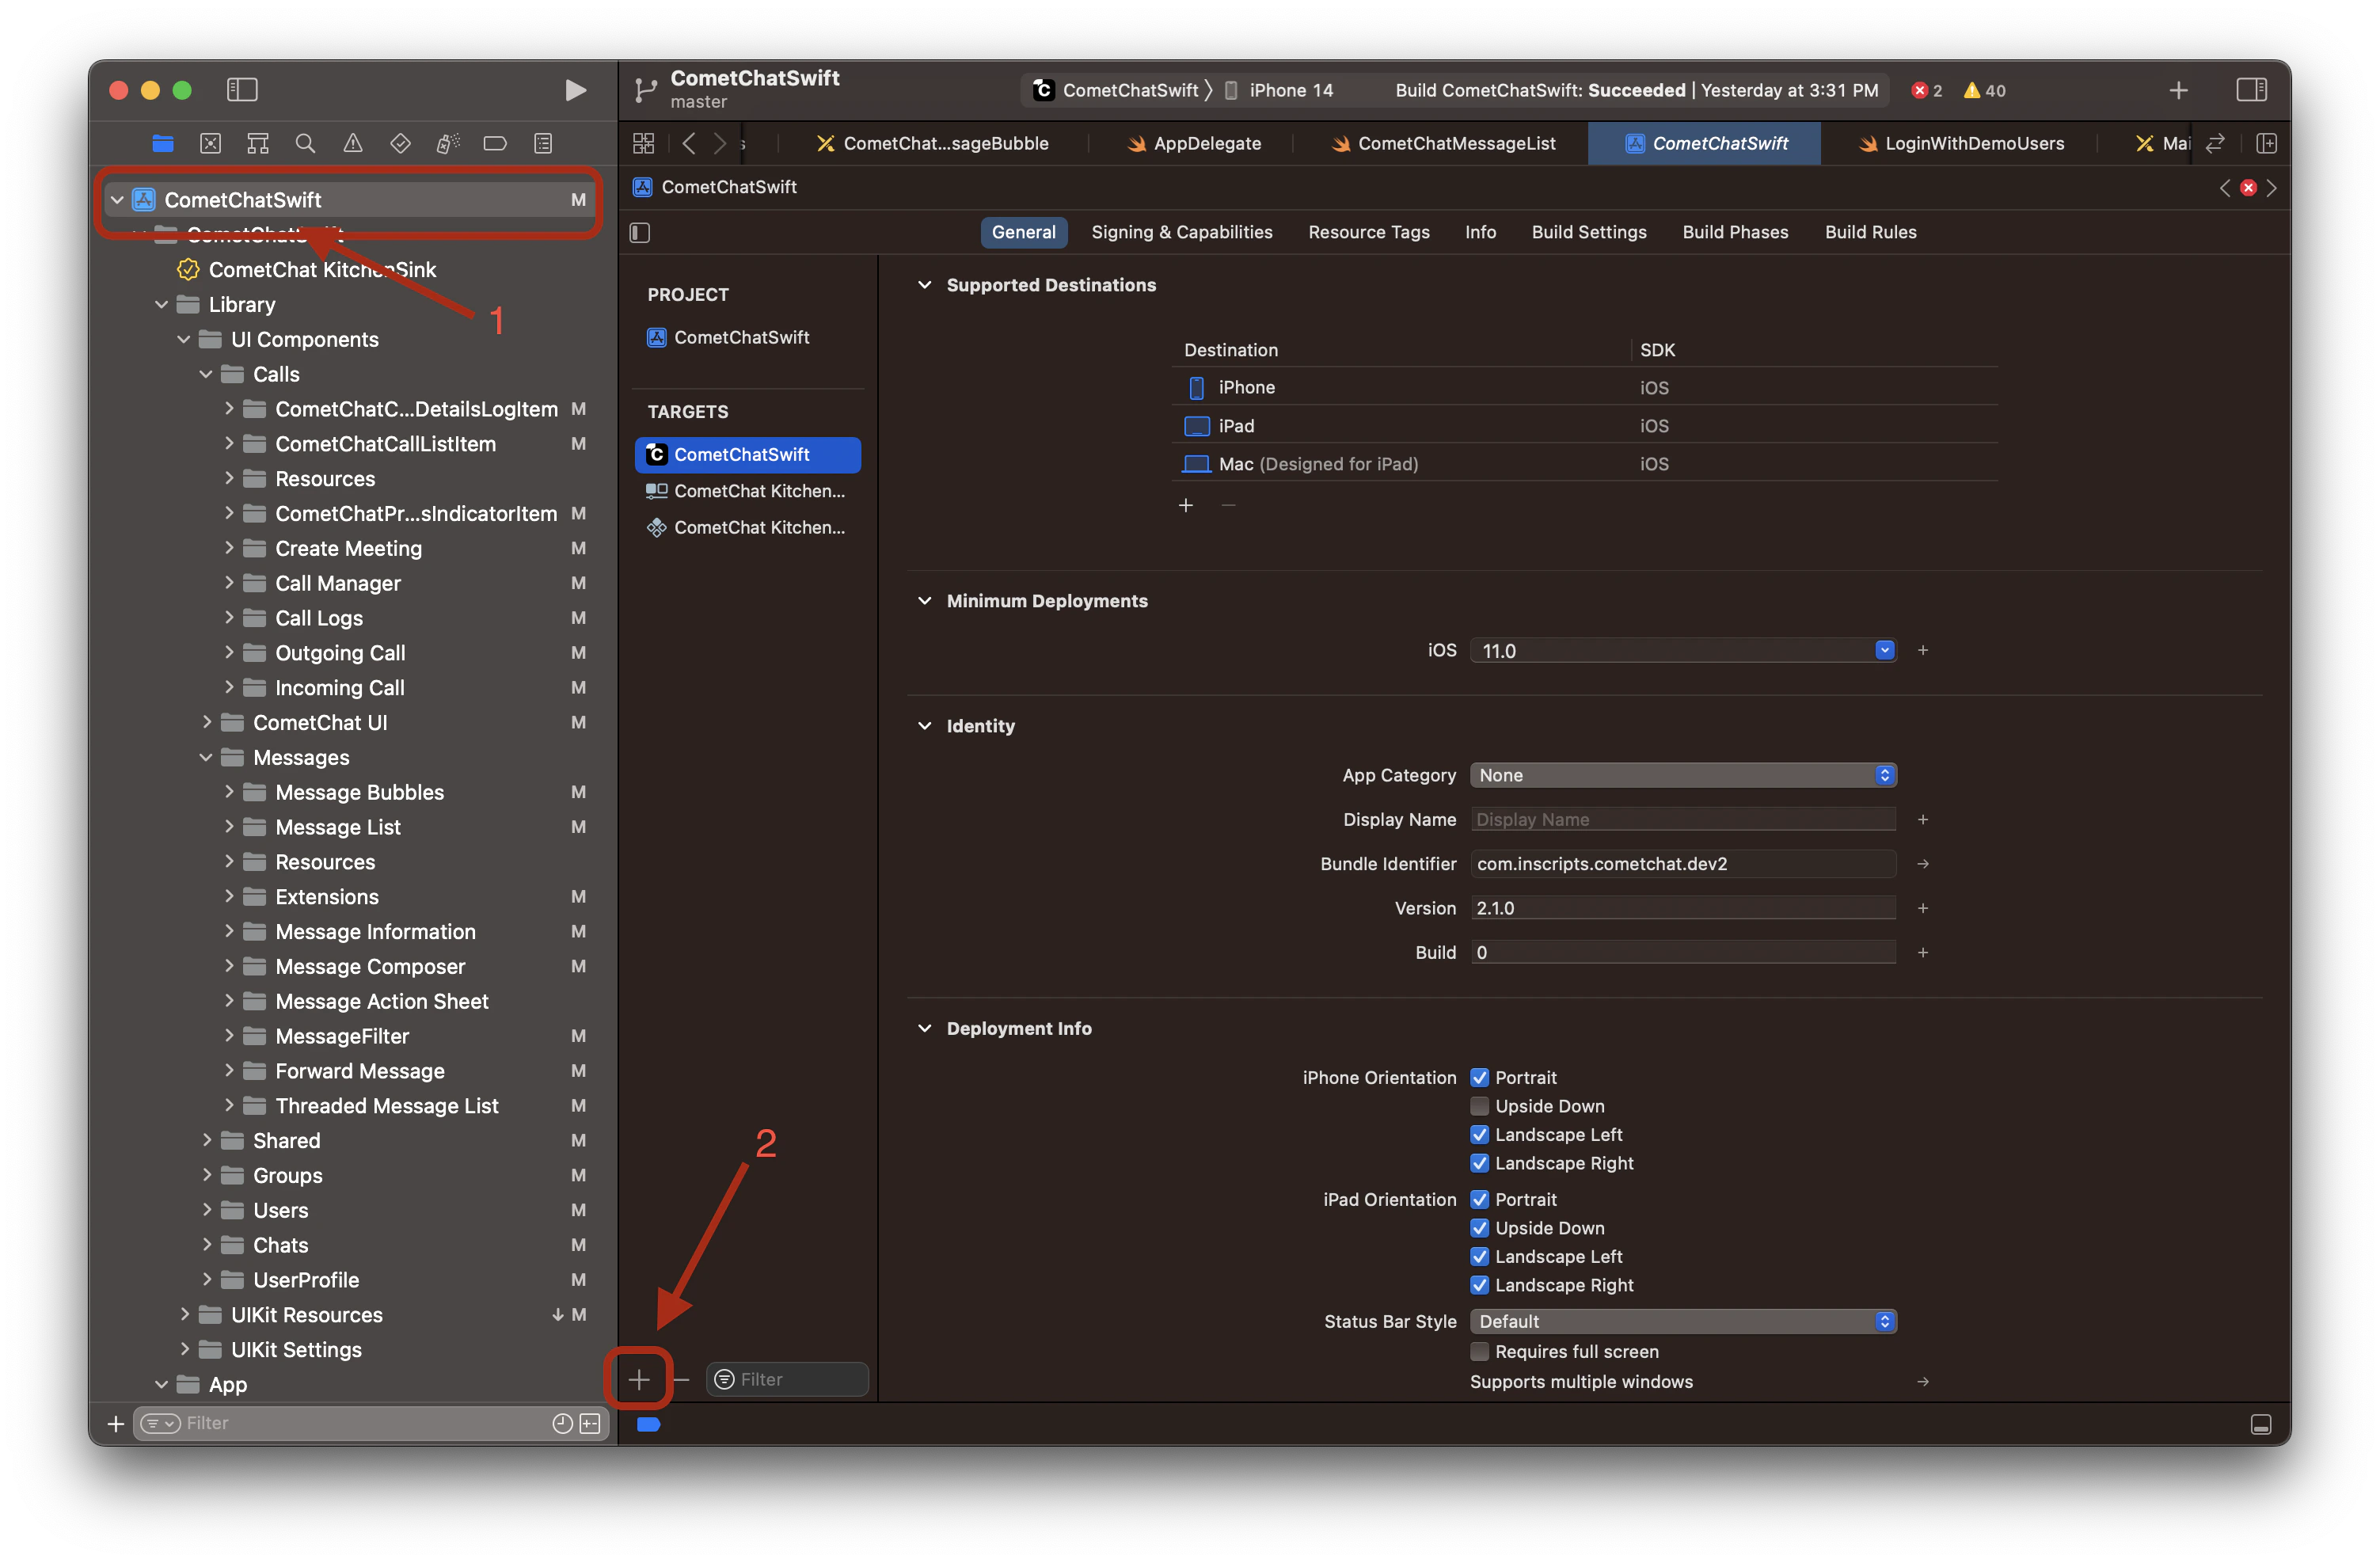This screenshot has width=2380, height=1563.
Task: Open the Issue navigator warning icon
Action: click(353, 143)
